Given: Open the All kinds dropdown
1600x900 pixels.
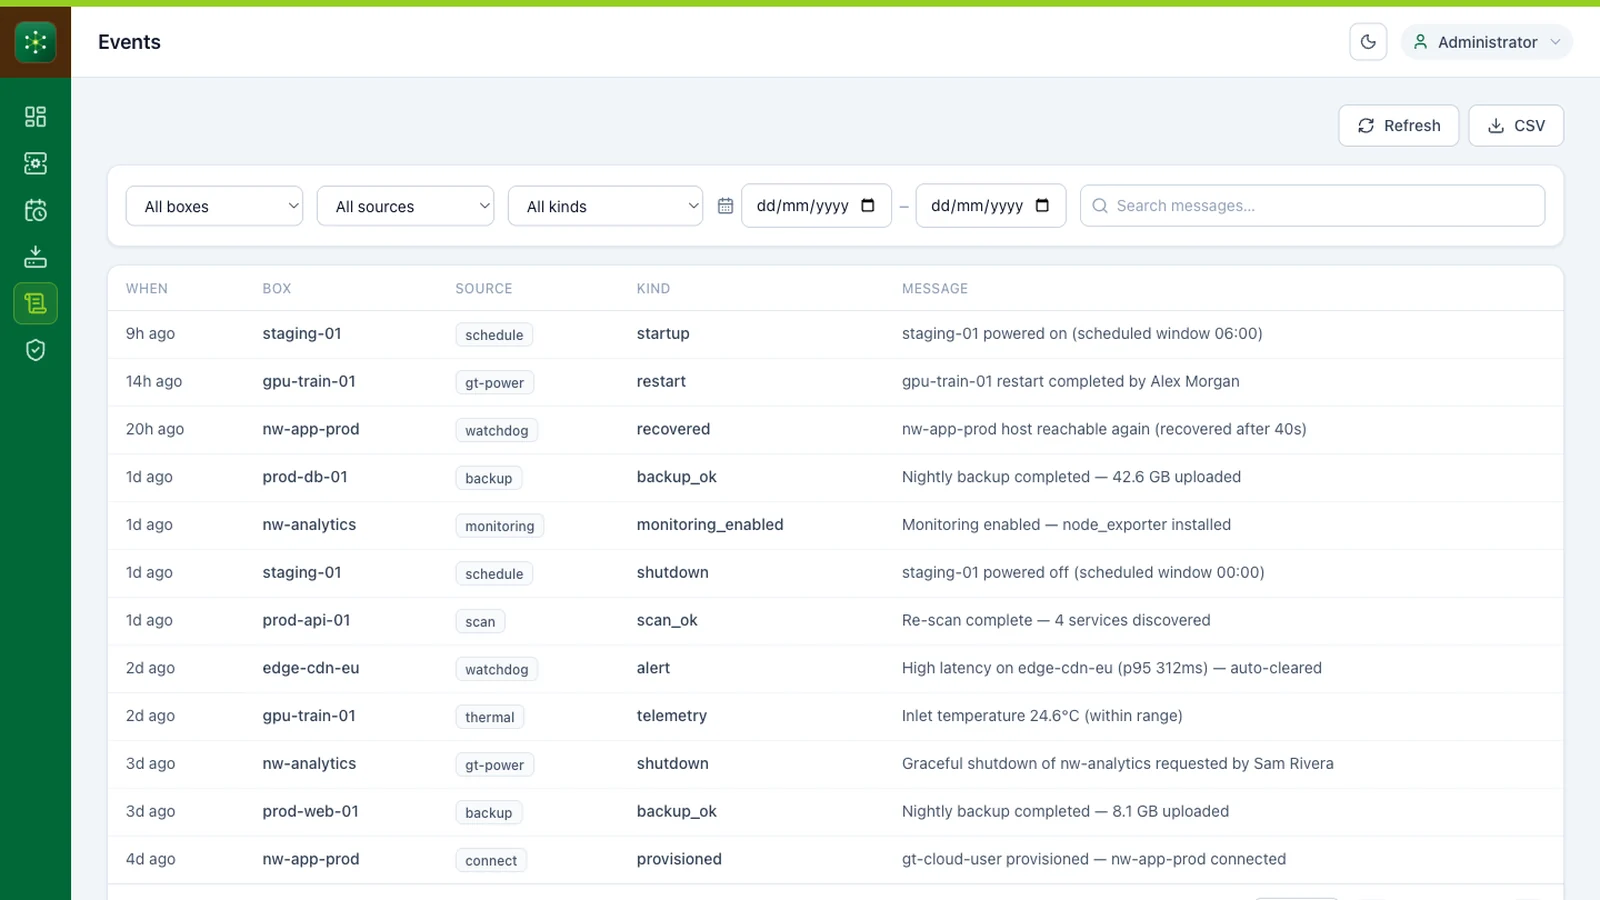Looking at the screenshot, I should [x=605, y=206].
